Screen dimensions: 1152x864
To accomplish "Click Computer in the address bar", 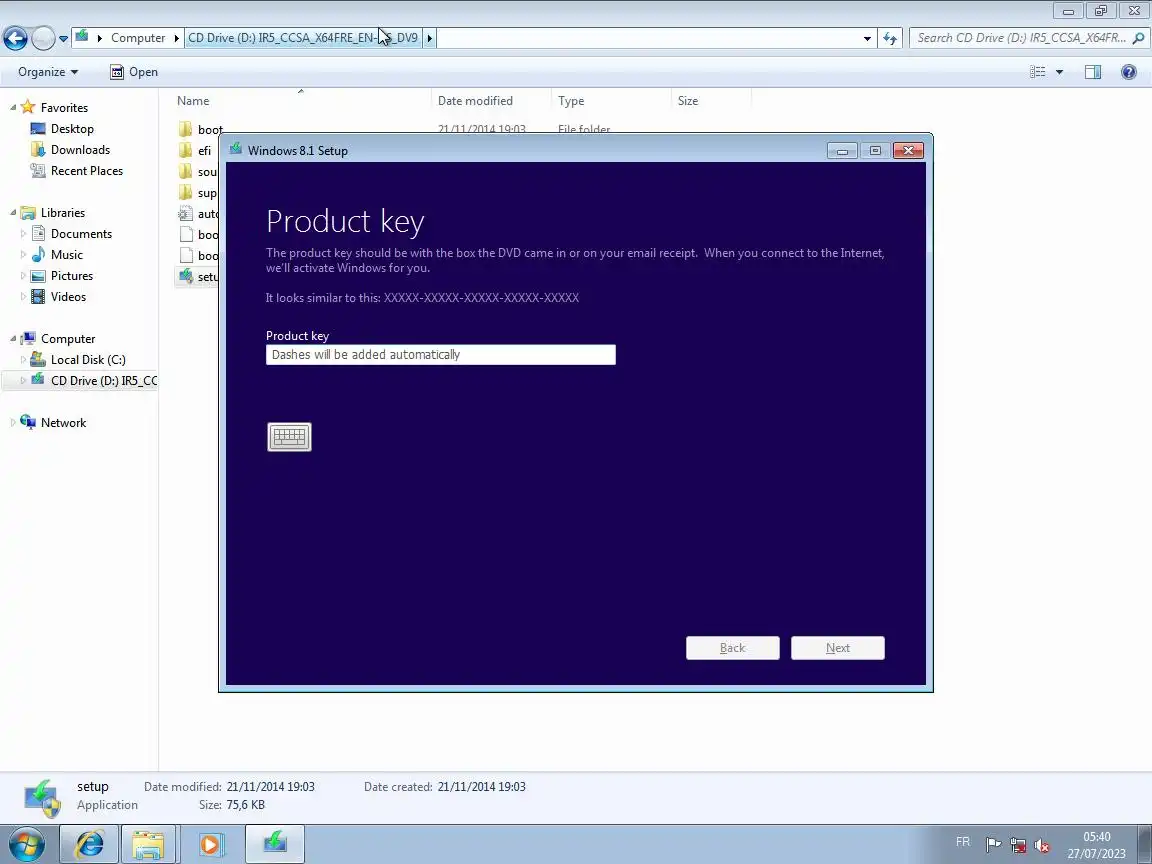I will [138, 37].
